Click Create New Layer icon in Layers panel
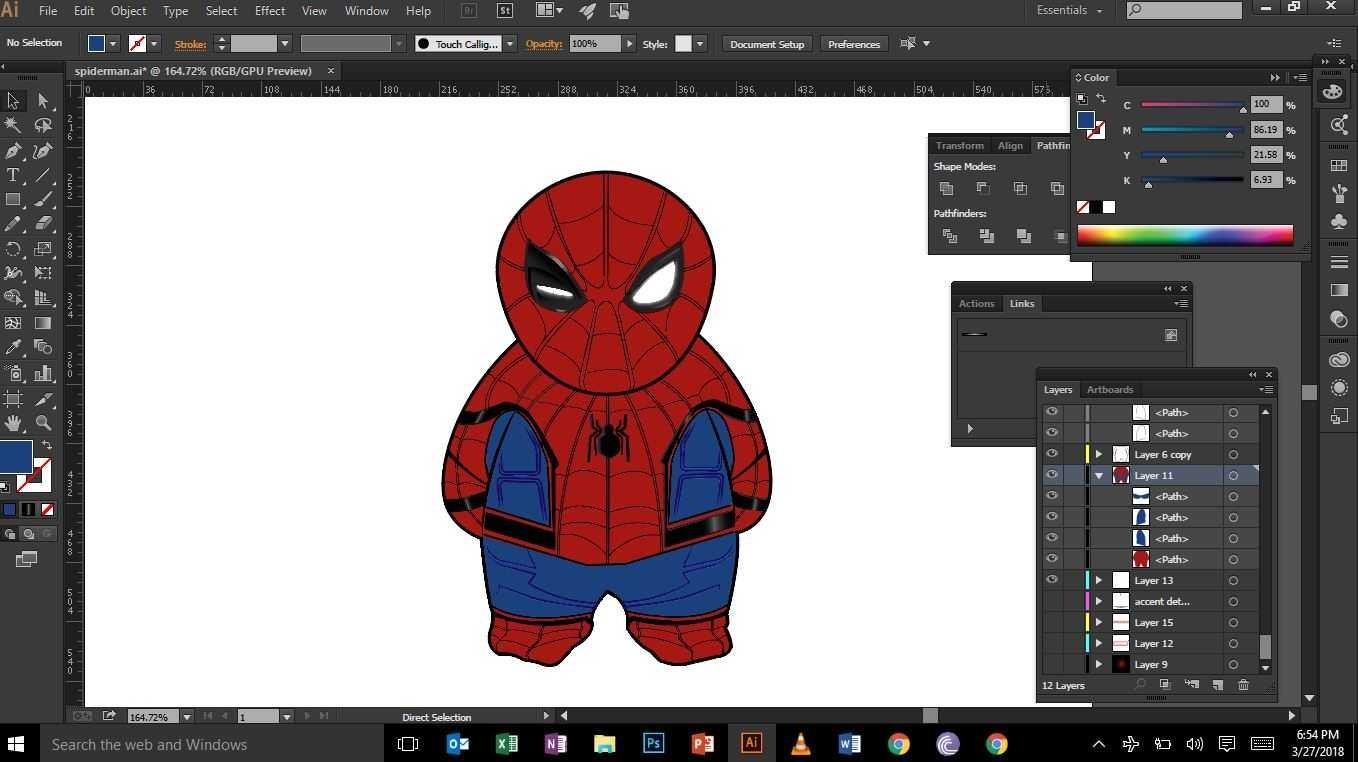1358x762 pixels. click(x=1217, y=685)
